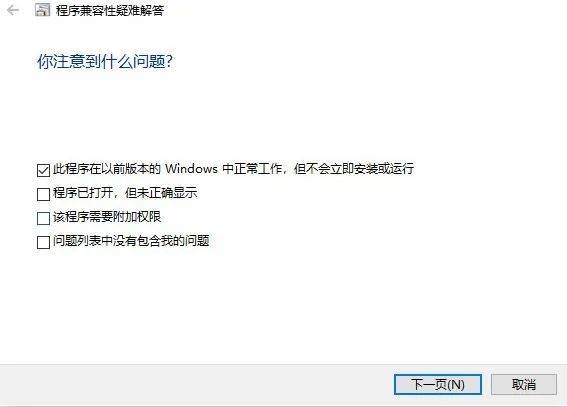Screen dimensions: 567x407
Task: Click the heading 你注意到什么问题?
Action: click(x=105, y=61)
